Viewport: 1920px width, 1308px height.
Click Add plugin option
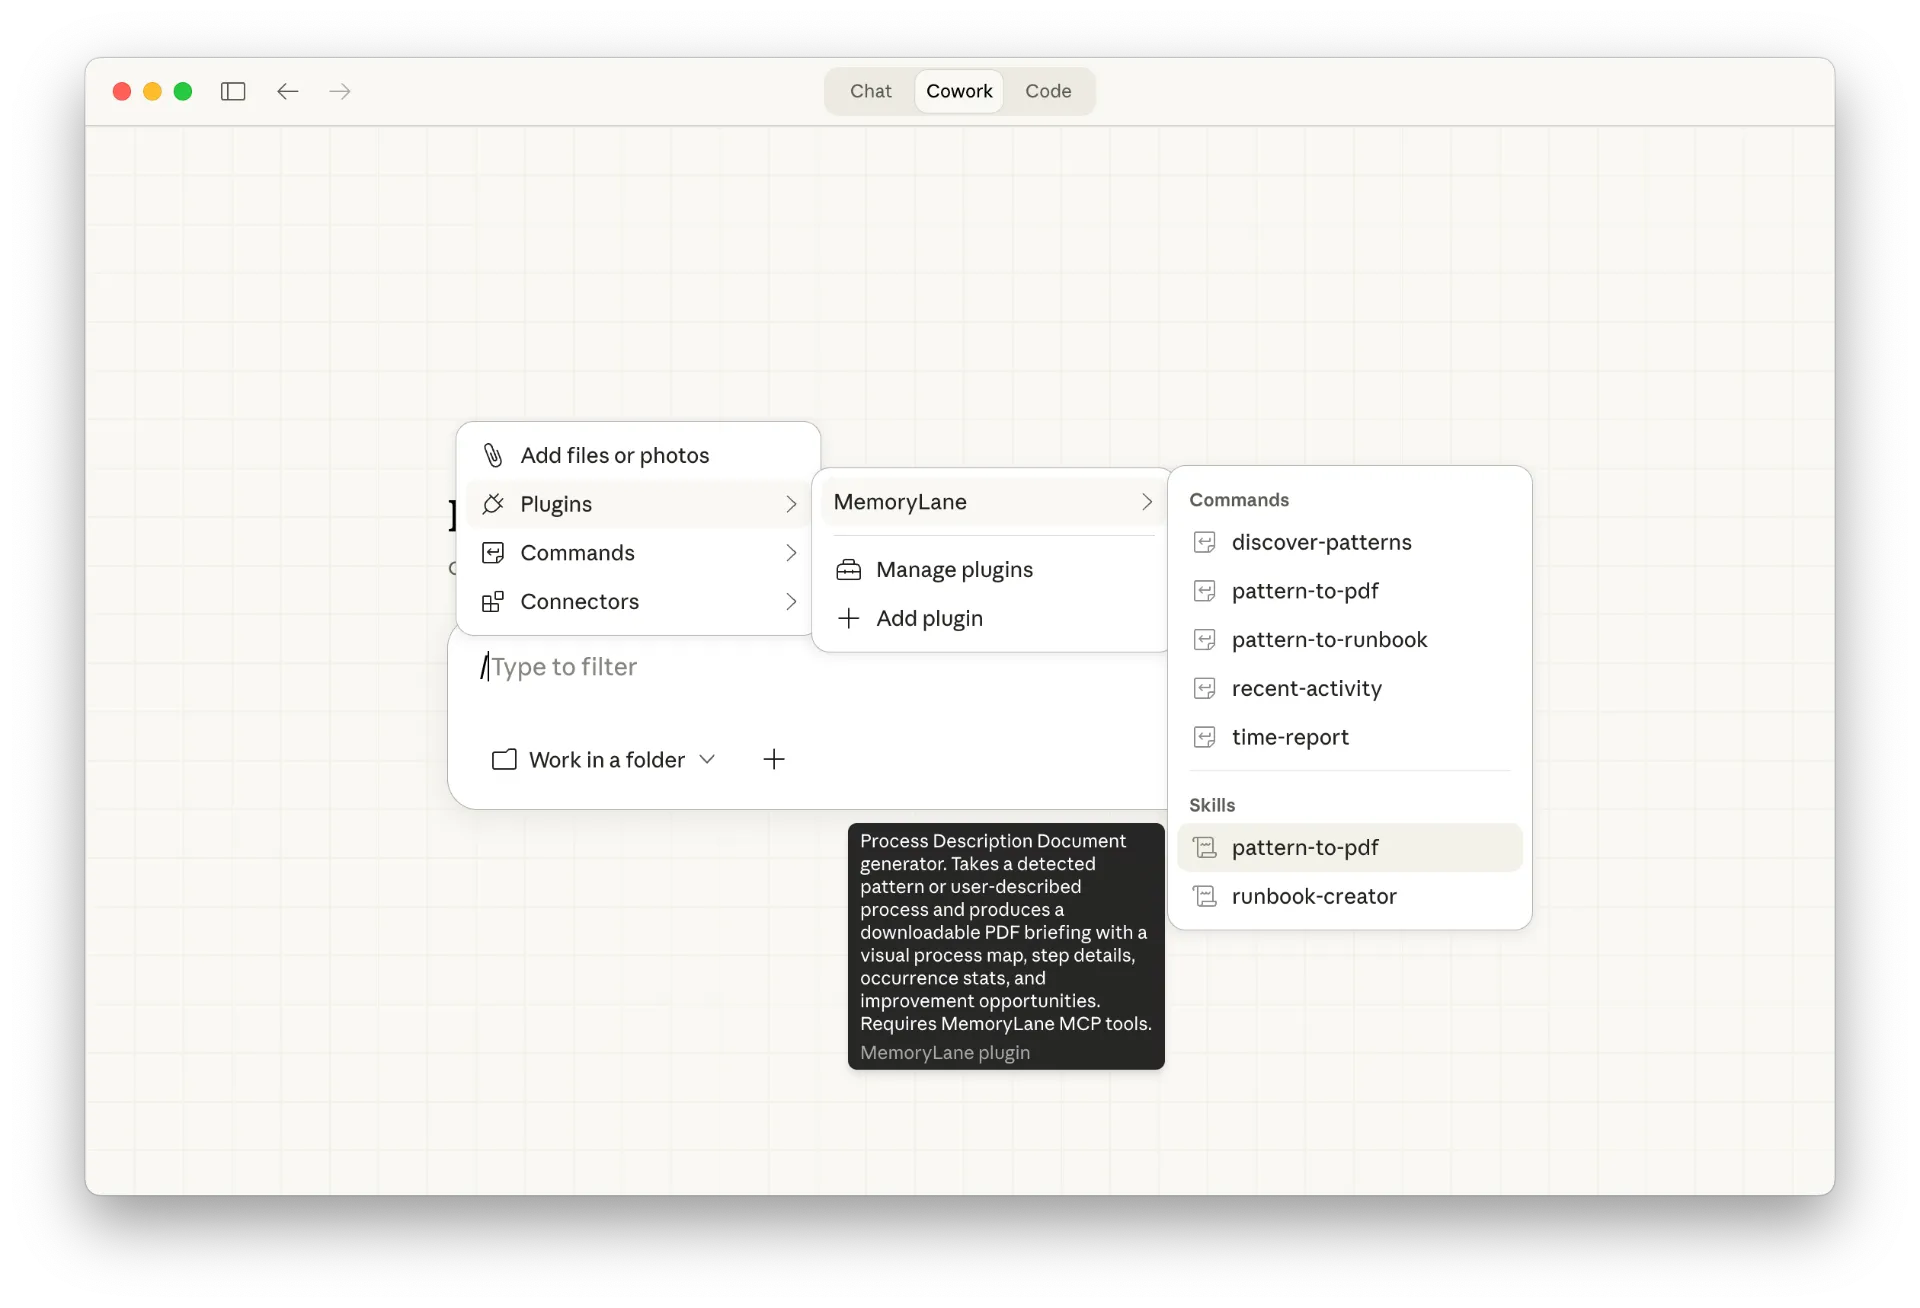tap(929, 618)
